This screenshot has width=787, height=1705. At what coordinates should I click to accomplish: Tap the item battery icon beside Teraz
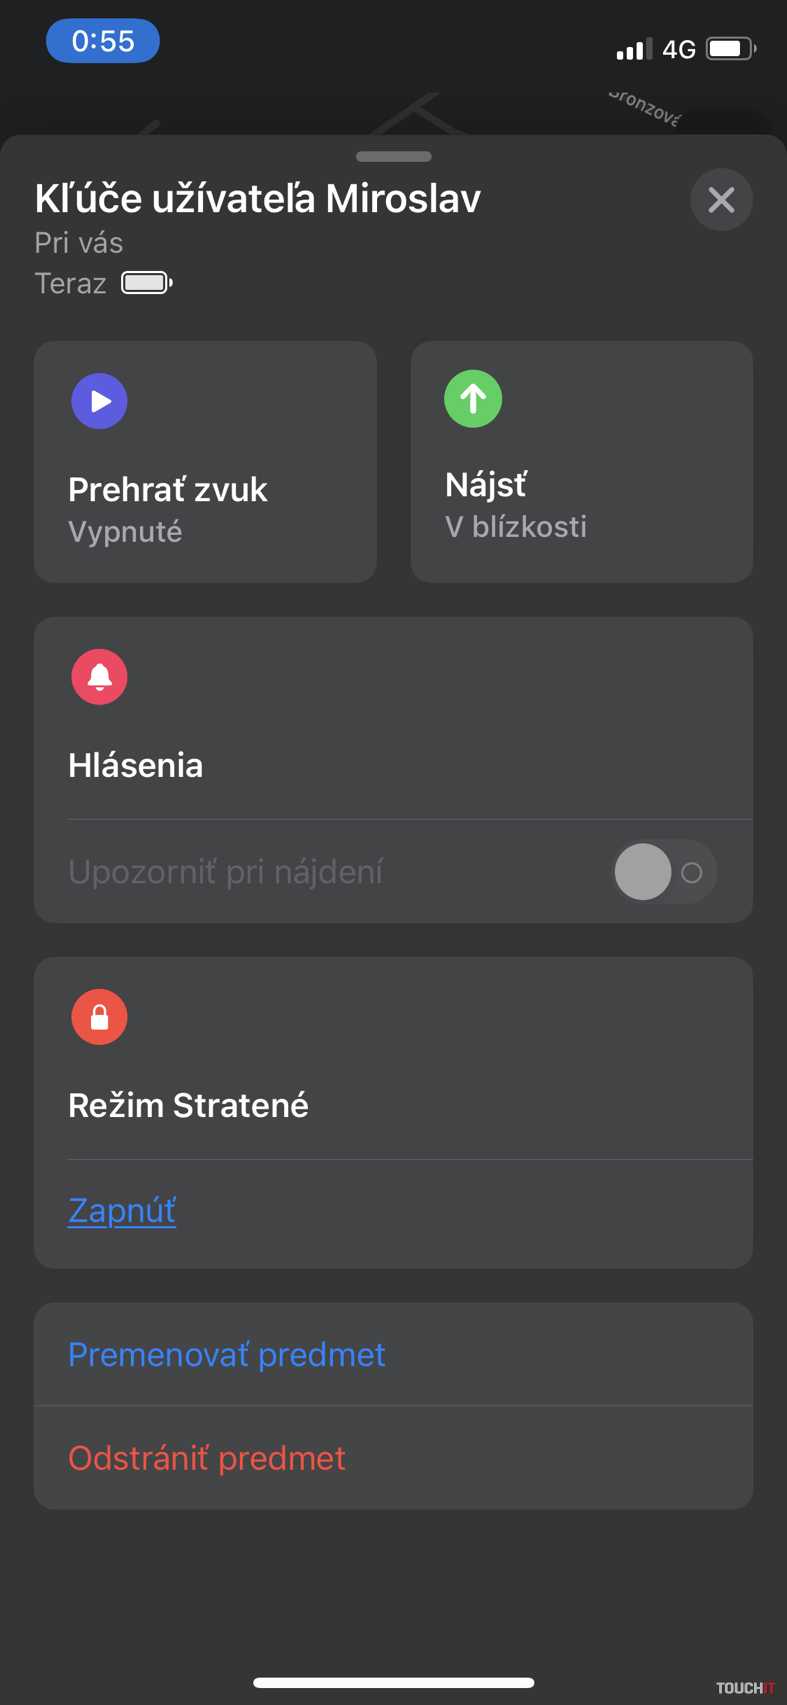point(146,283)
